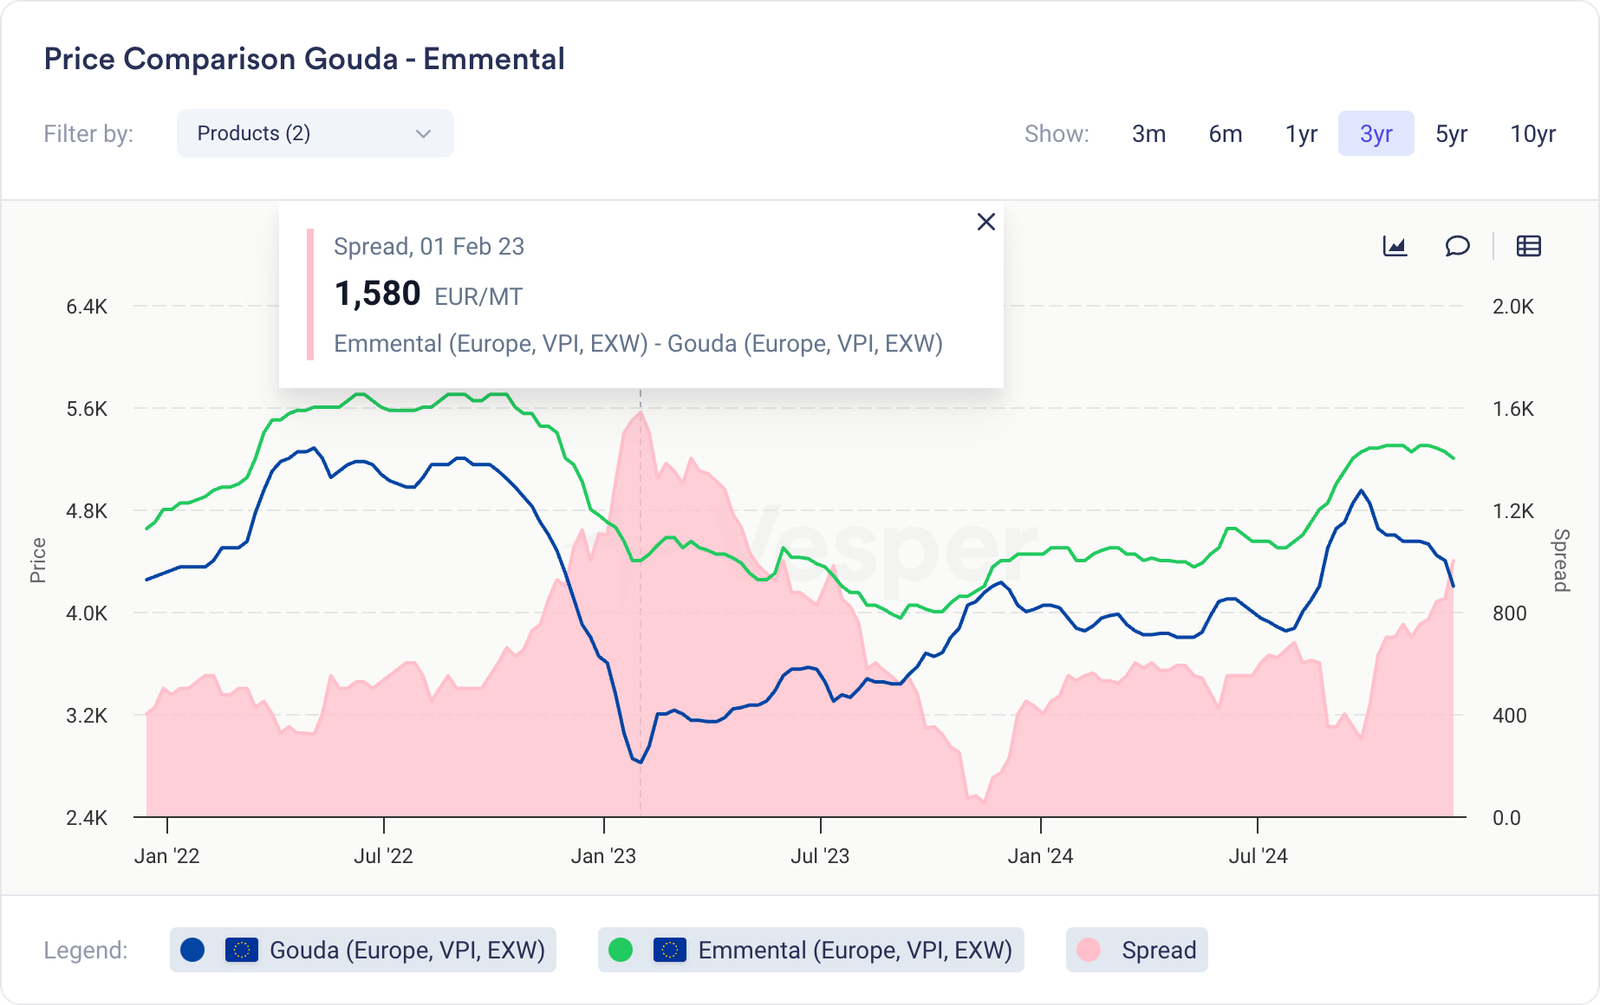Click the blue Gouda legend dot

click(193, 950)
